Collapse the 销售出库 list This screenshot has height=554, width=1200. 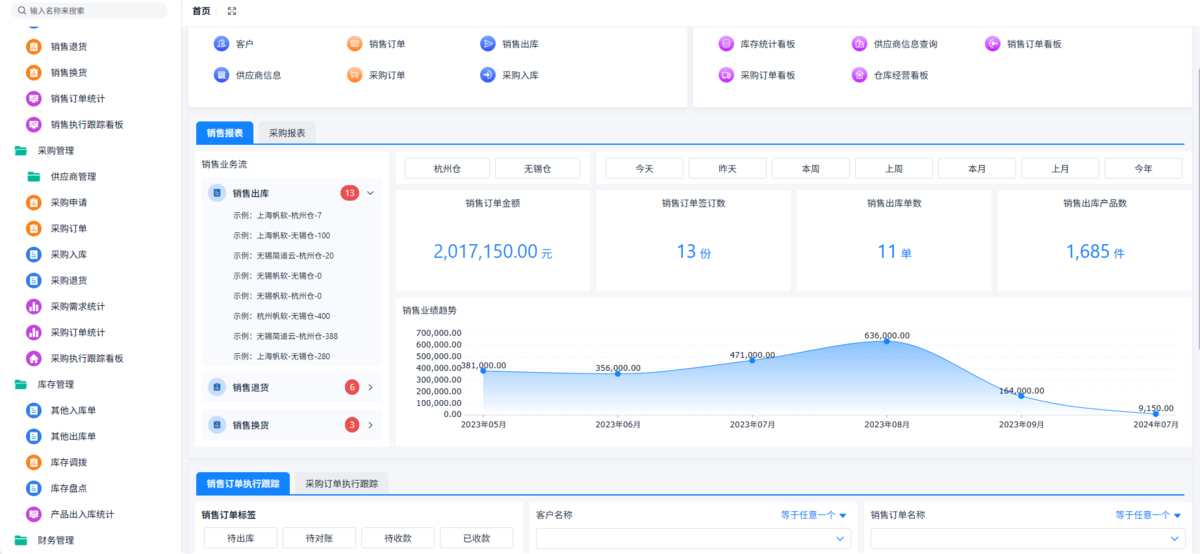tap(370, 193)
